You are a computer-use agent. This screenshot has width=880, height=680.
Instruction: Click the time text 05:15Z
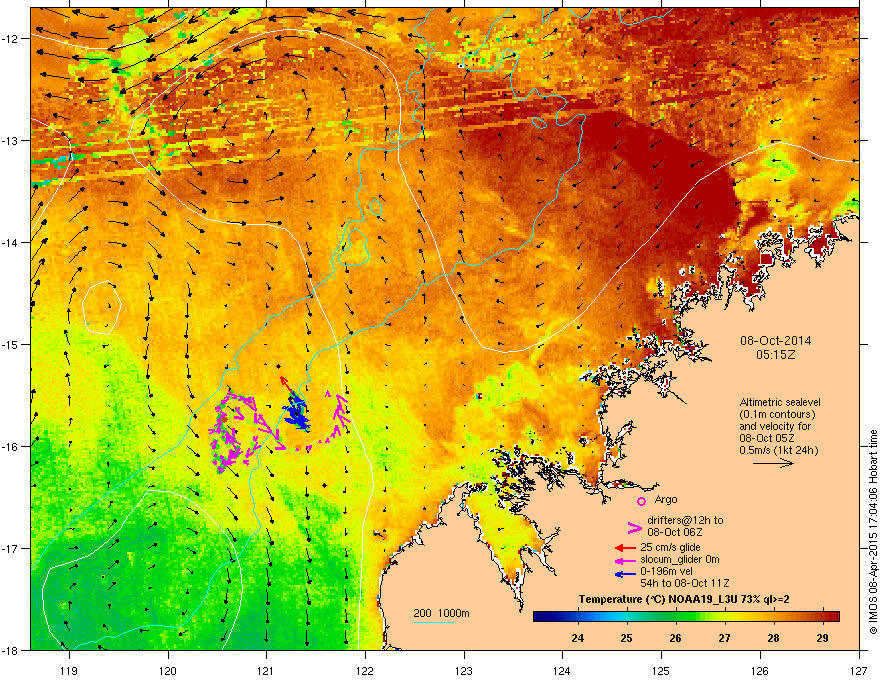[776, 355]
